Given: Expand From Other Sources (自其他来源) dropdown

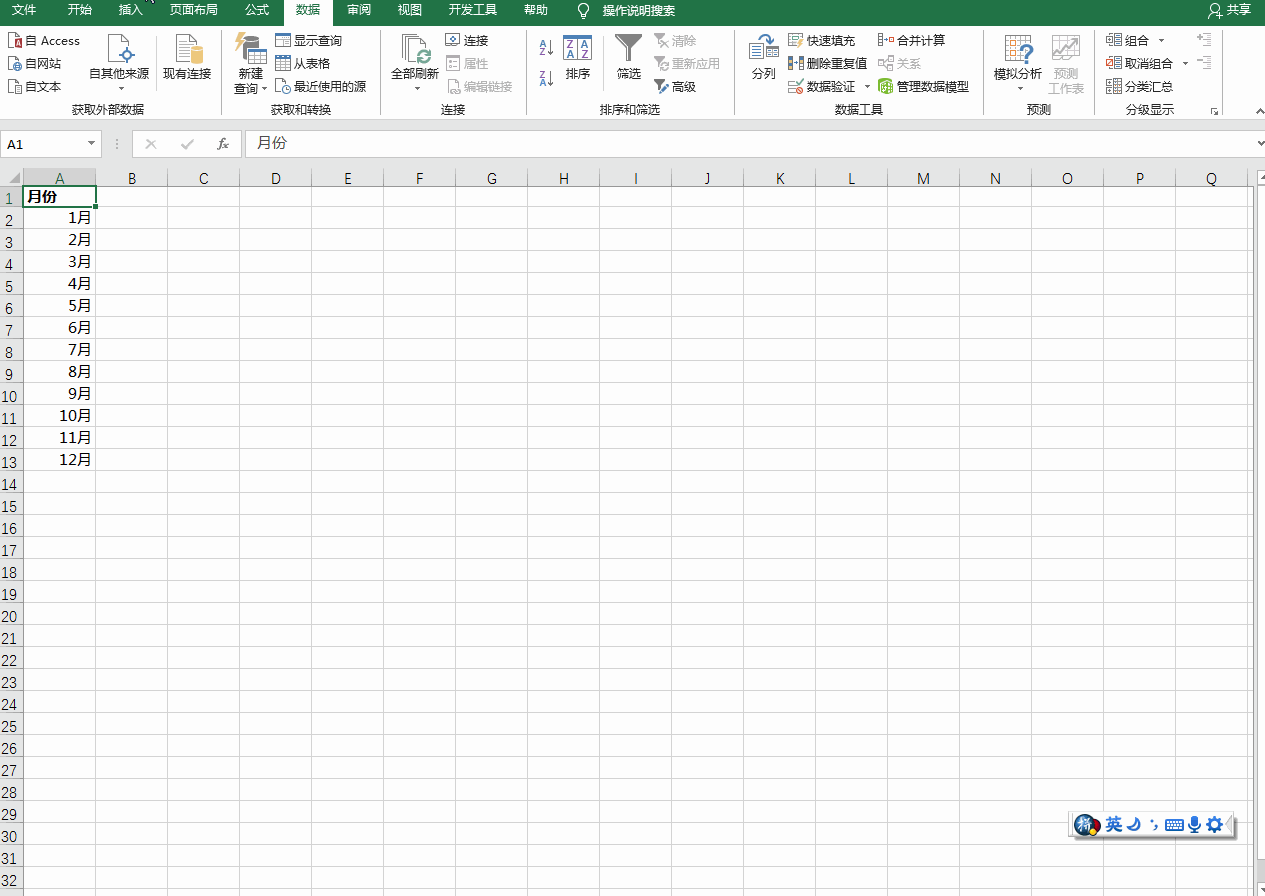Looking at the screenshot, I should [x=119, y=88].
